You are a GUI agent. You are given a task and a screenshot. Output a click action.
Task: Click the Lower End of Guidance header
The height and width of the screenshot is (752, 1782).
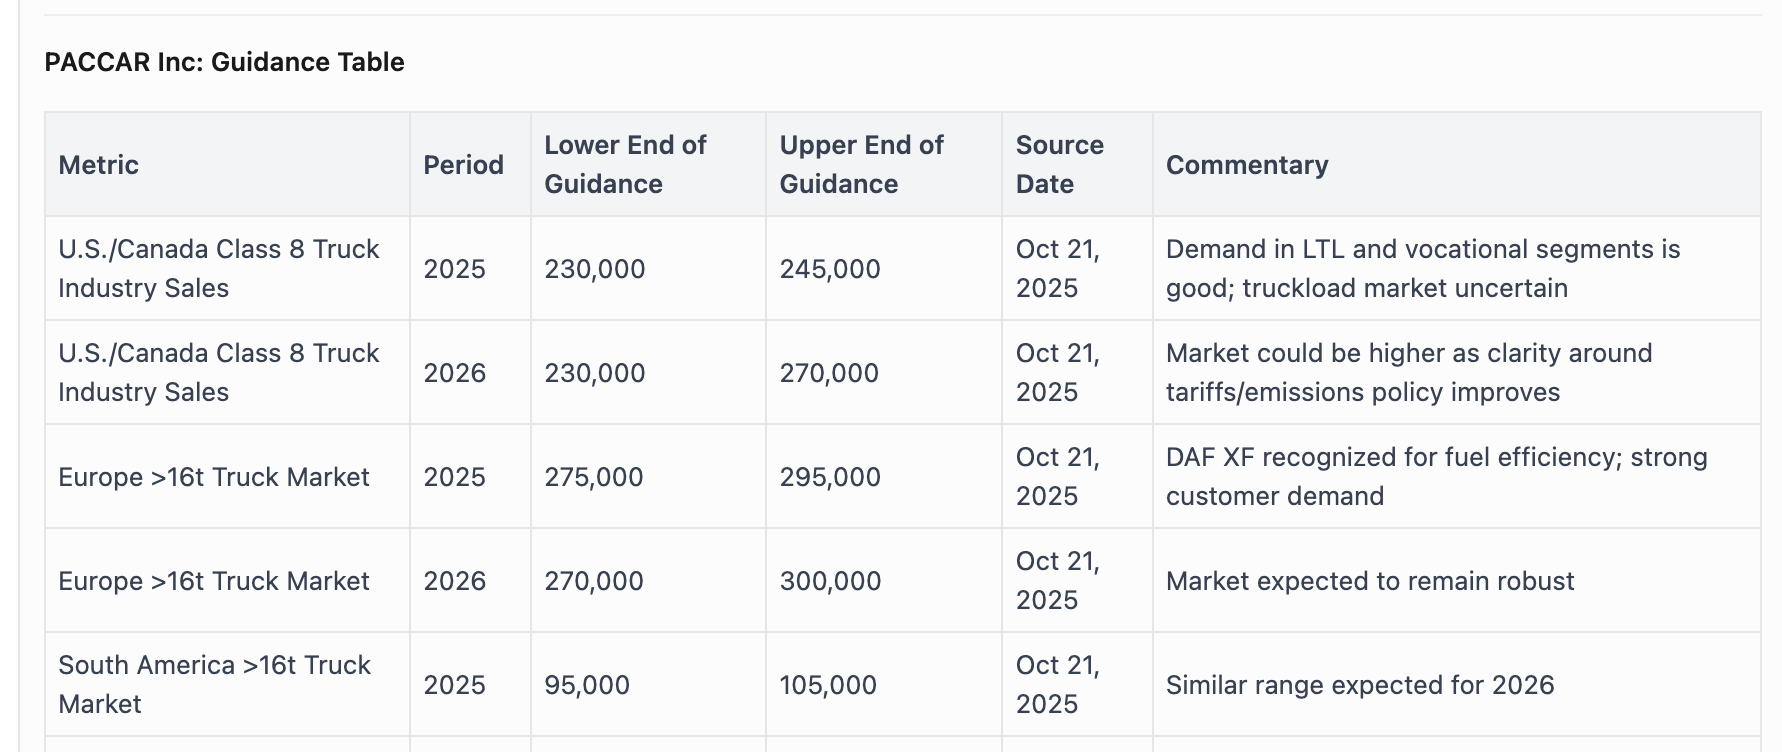(x=625, y=165)
